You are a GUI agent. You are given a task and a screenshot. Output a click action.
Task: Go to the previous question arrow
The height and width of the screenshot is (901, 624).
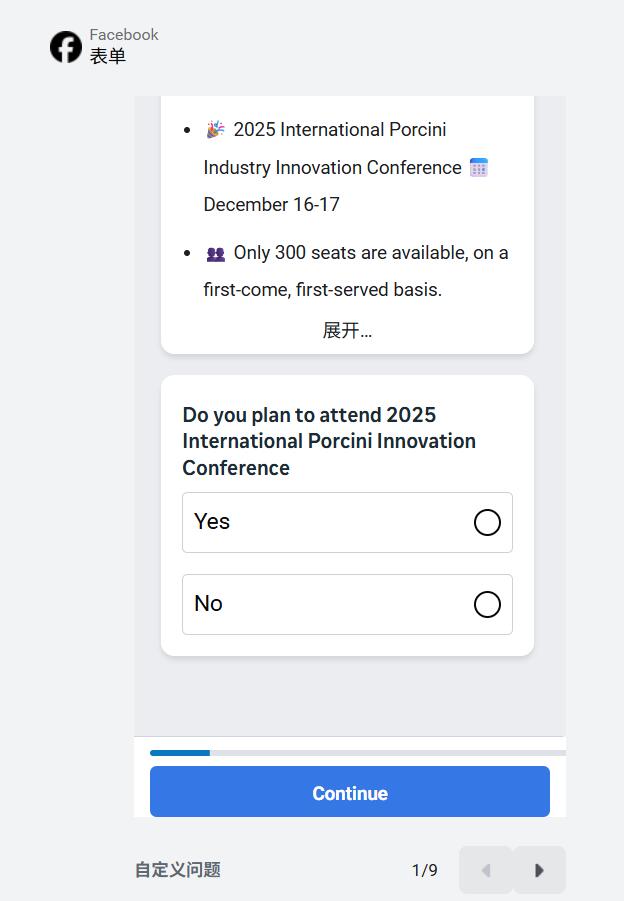click(x=486, y=870)
